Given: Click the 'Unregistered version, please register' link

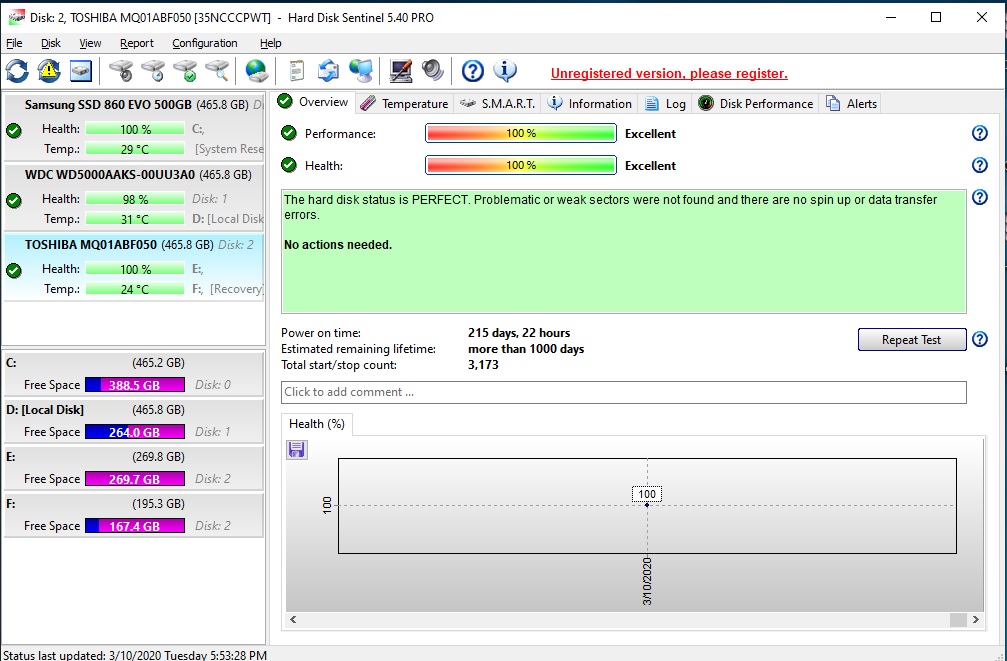Looking at the screenshot, I should tap(669, 73).
